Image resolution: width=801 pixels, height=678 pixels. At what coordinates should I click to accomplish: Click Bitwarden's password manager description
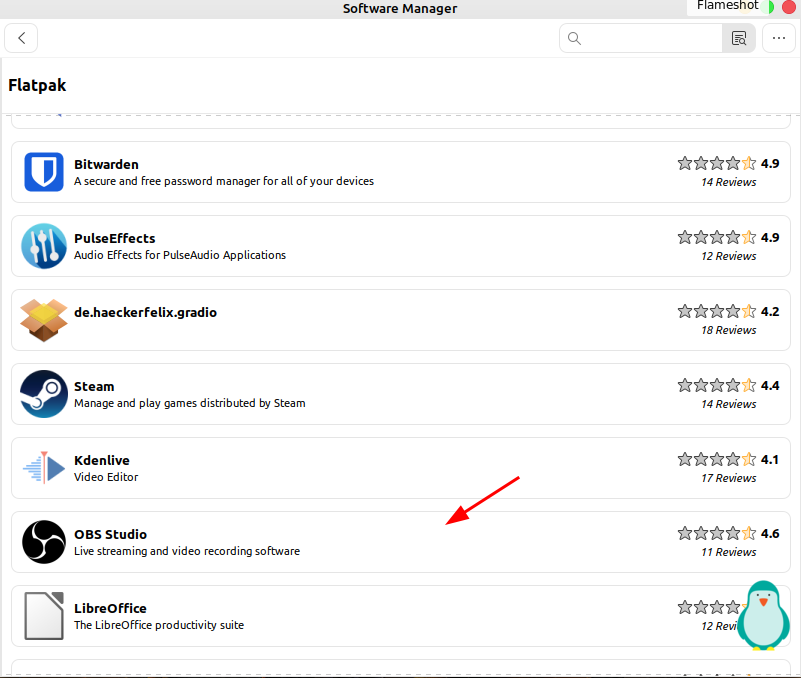coord(224,181)
